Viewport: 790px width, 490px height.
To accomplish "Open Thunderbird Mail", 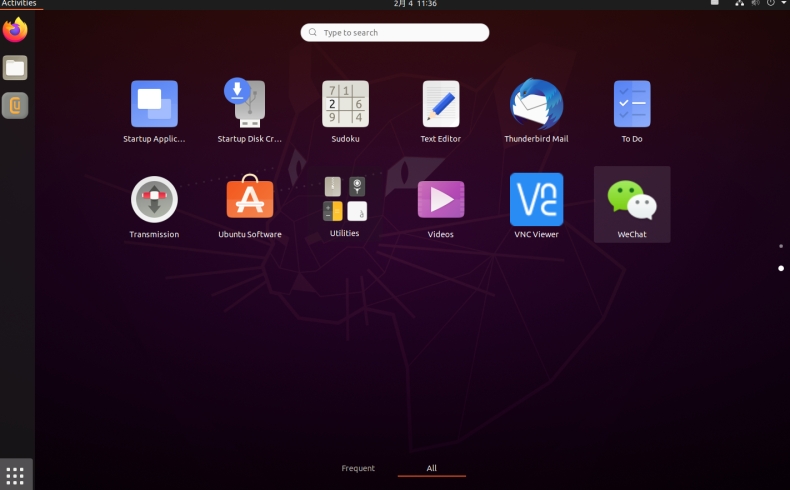I will click(x=536, y=104).
